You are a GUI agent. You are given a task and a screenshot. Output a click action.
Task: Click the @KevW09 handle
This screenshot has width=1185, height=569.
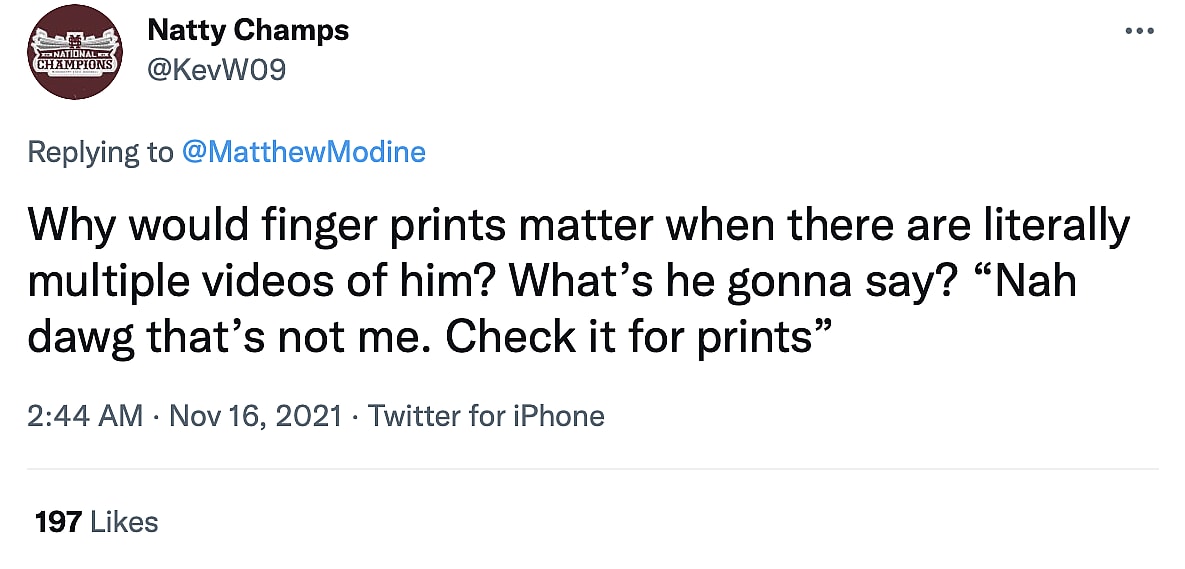tap(216, 72)
